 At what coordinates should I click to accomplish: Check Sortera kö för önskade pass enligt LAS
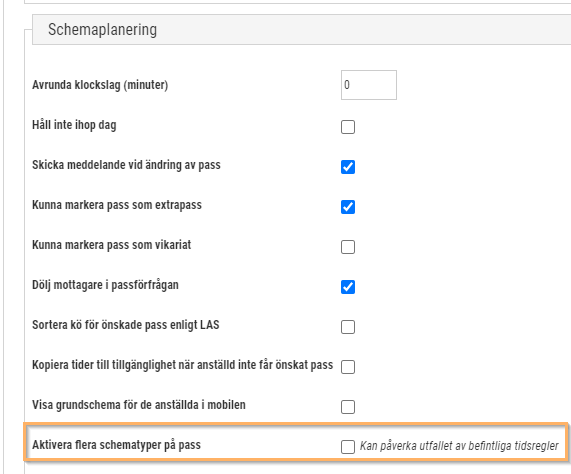pos(348,327)
